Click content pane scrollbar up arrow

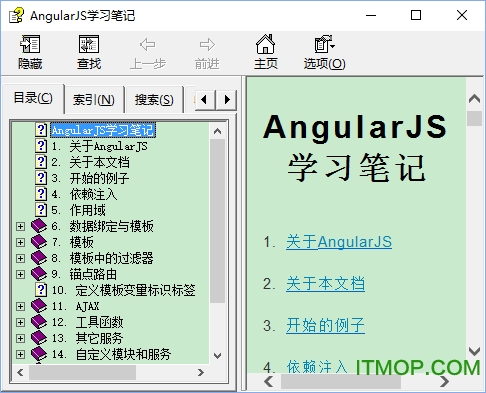pos(474,99)
